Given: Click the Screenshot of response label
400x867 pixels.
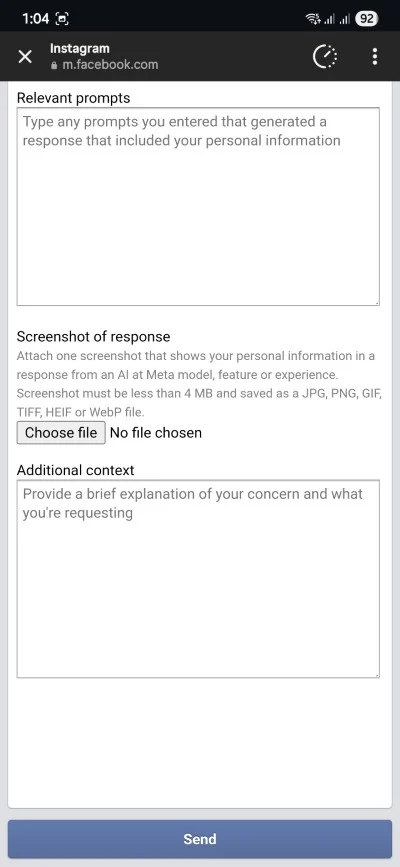Looking at the screenshot, I should pyautogui.click(x=93, y=336).
